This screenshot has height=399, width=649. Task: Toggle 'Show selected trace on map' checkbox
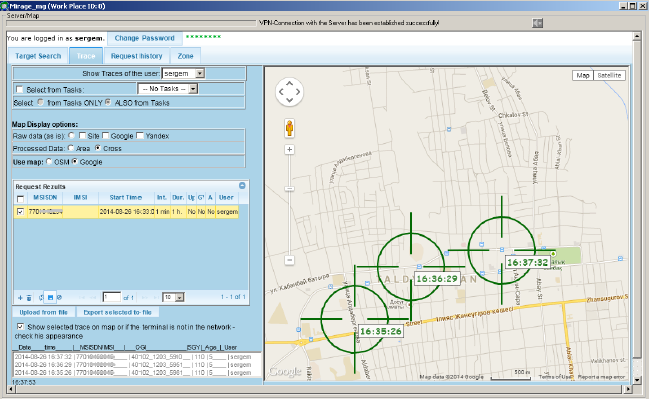(x=20, y=327)
